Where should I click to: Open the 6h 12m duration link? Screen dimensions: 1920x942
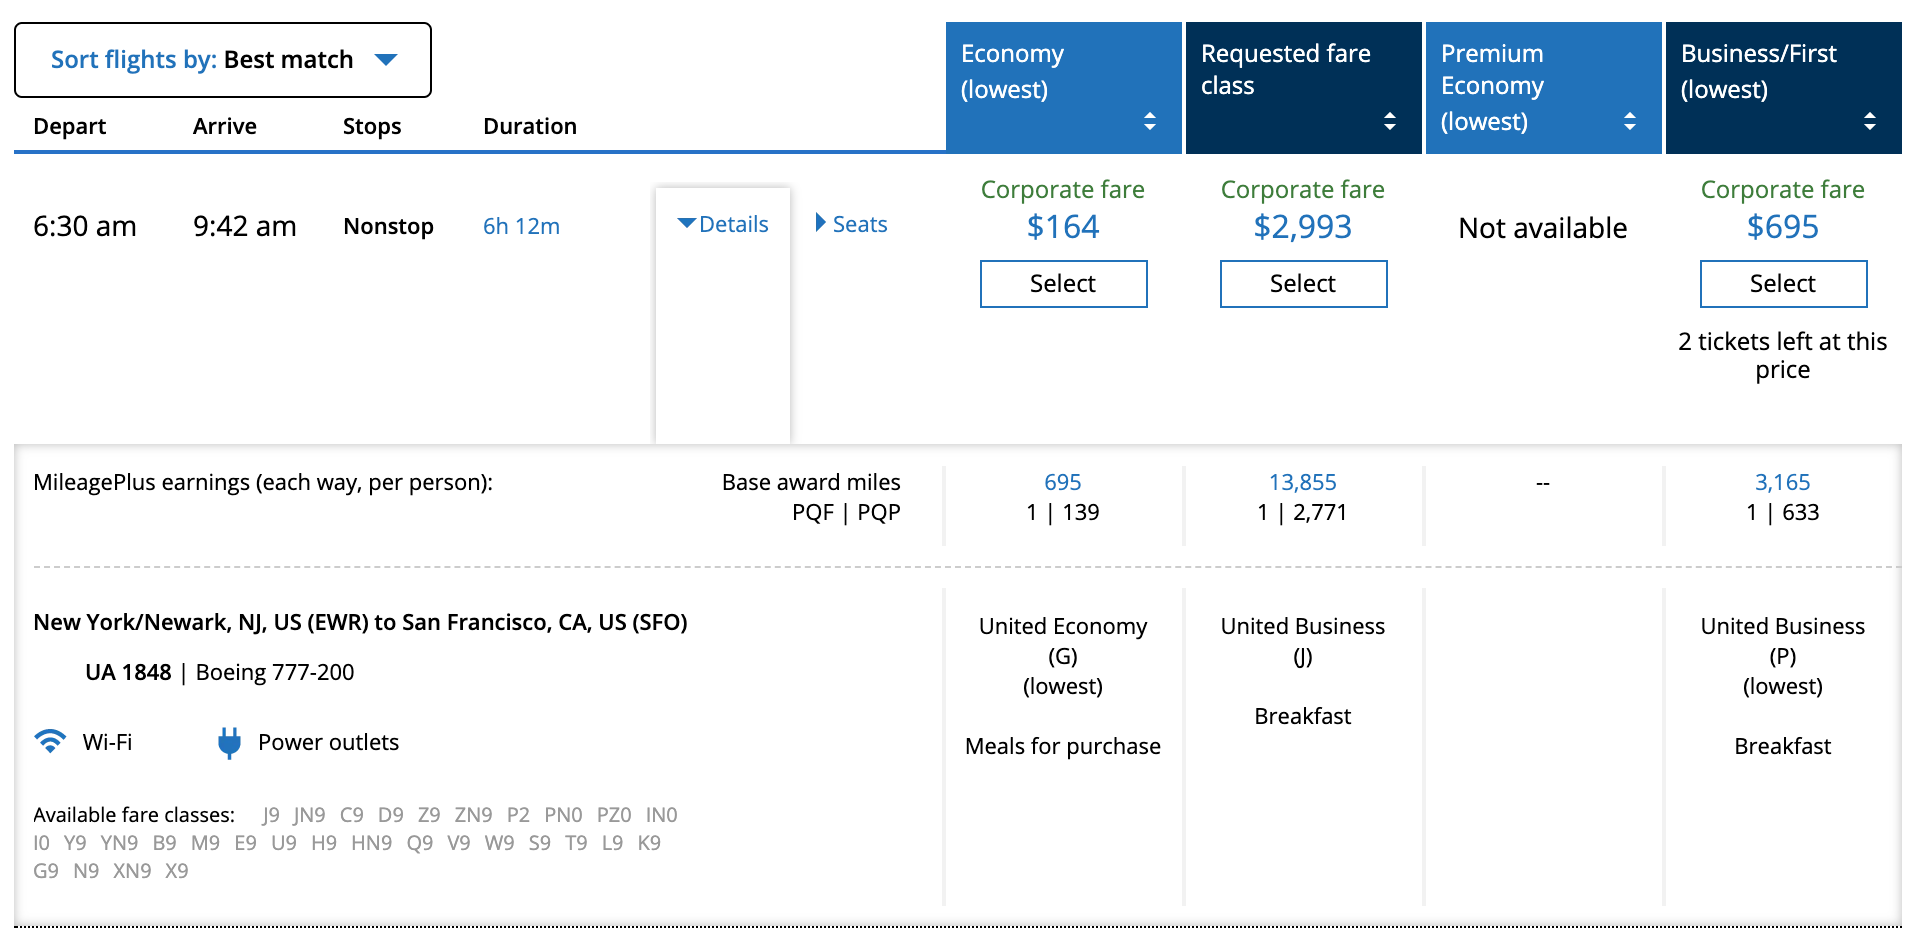521,226
